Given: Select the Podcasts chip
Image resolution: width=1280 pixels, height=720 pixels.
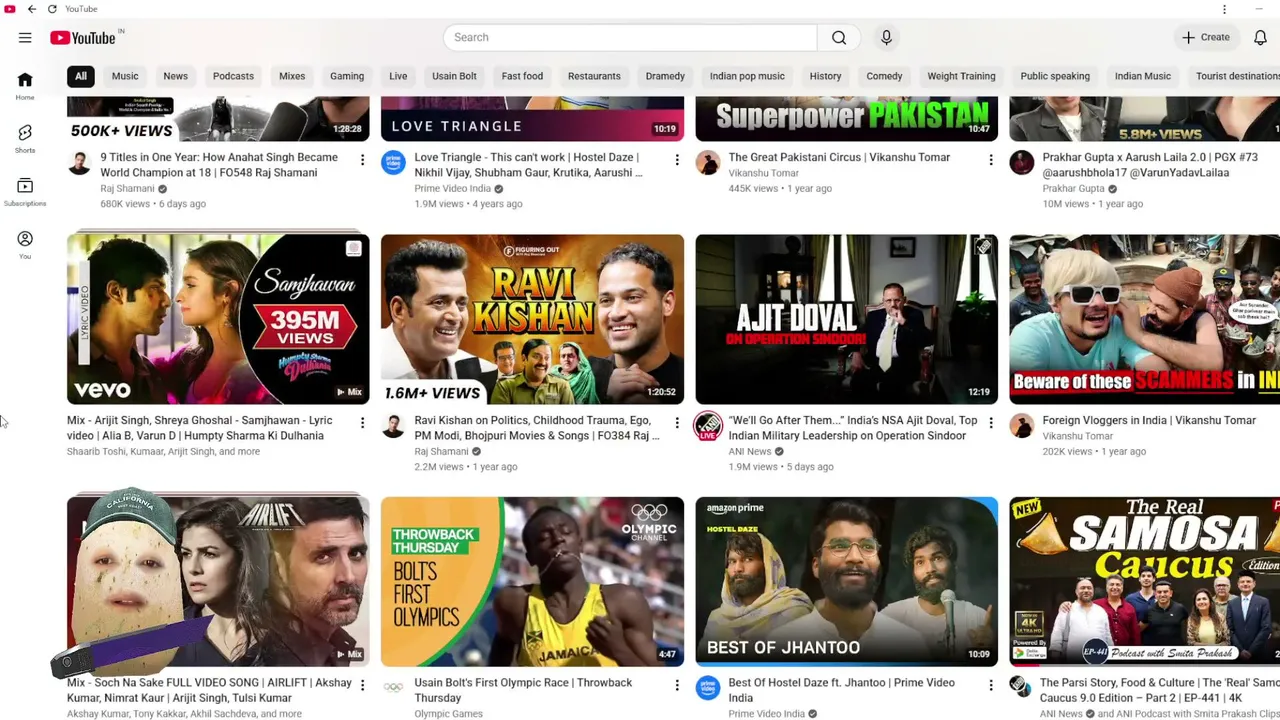Looking at the screenshot, I should (233, 76).
